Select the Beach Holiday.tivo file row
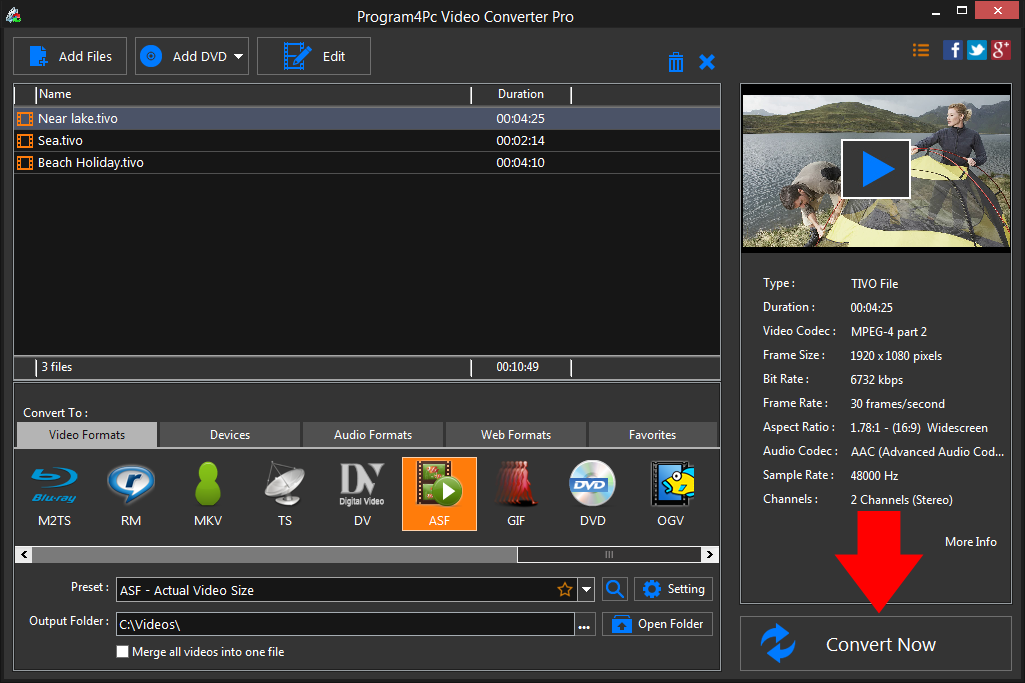1025x683 pixels. point(367,163)
